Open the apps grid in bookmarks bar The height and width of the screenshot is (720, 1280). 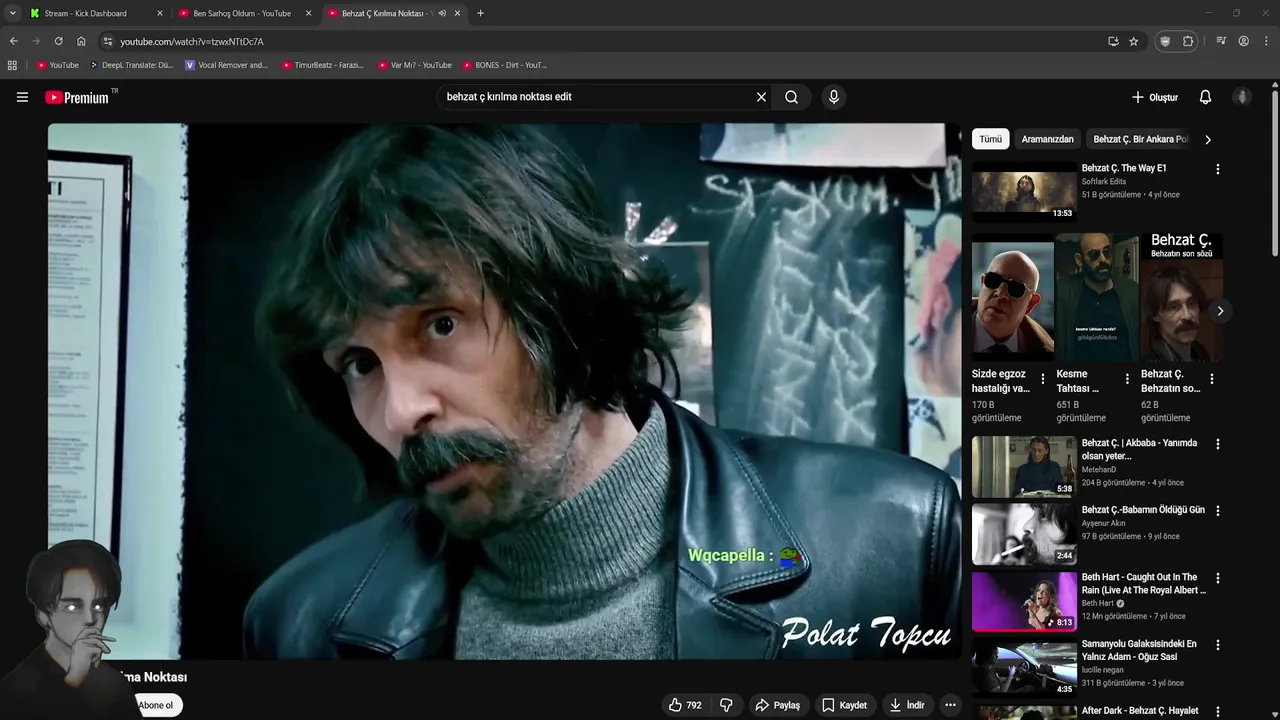(x=12, y=65)
